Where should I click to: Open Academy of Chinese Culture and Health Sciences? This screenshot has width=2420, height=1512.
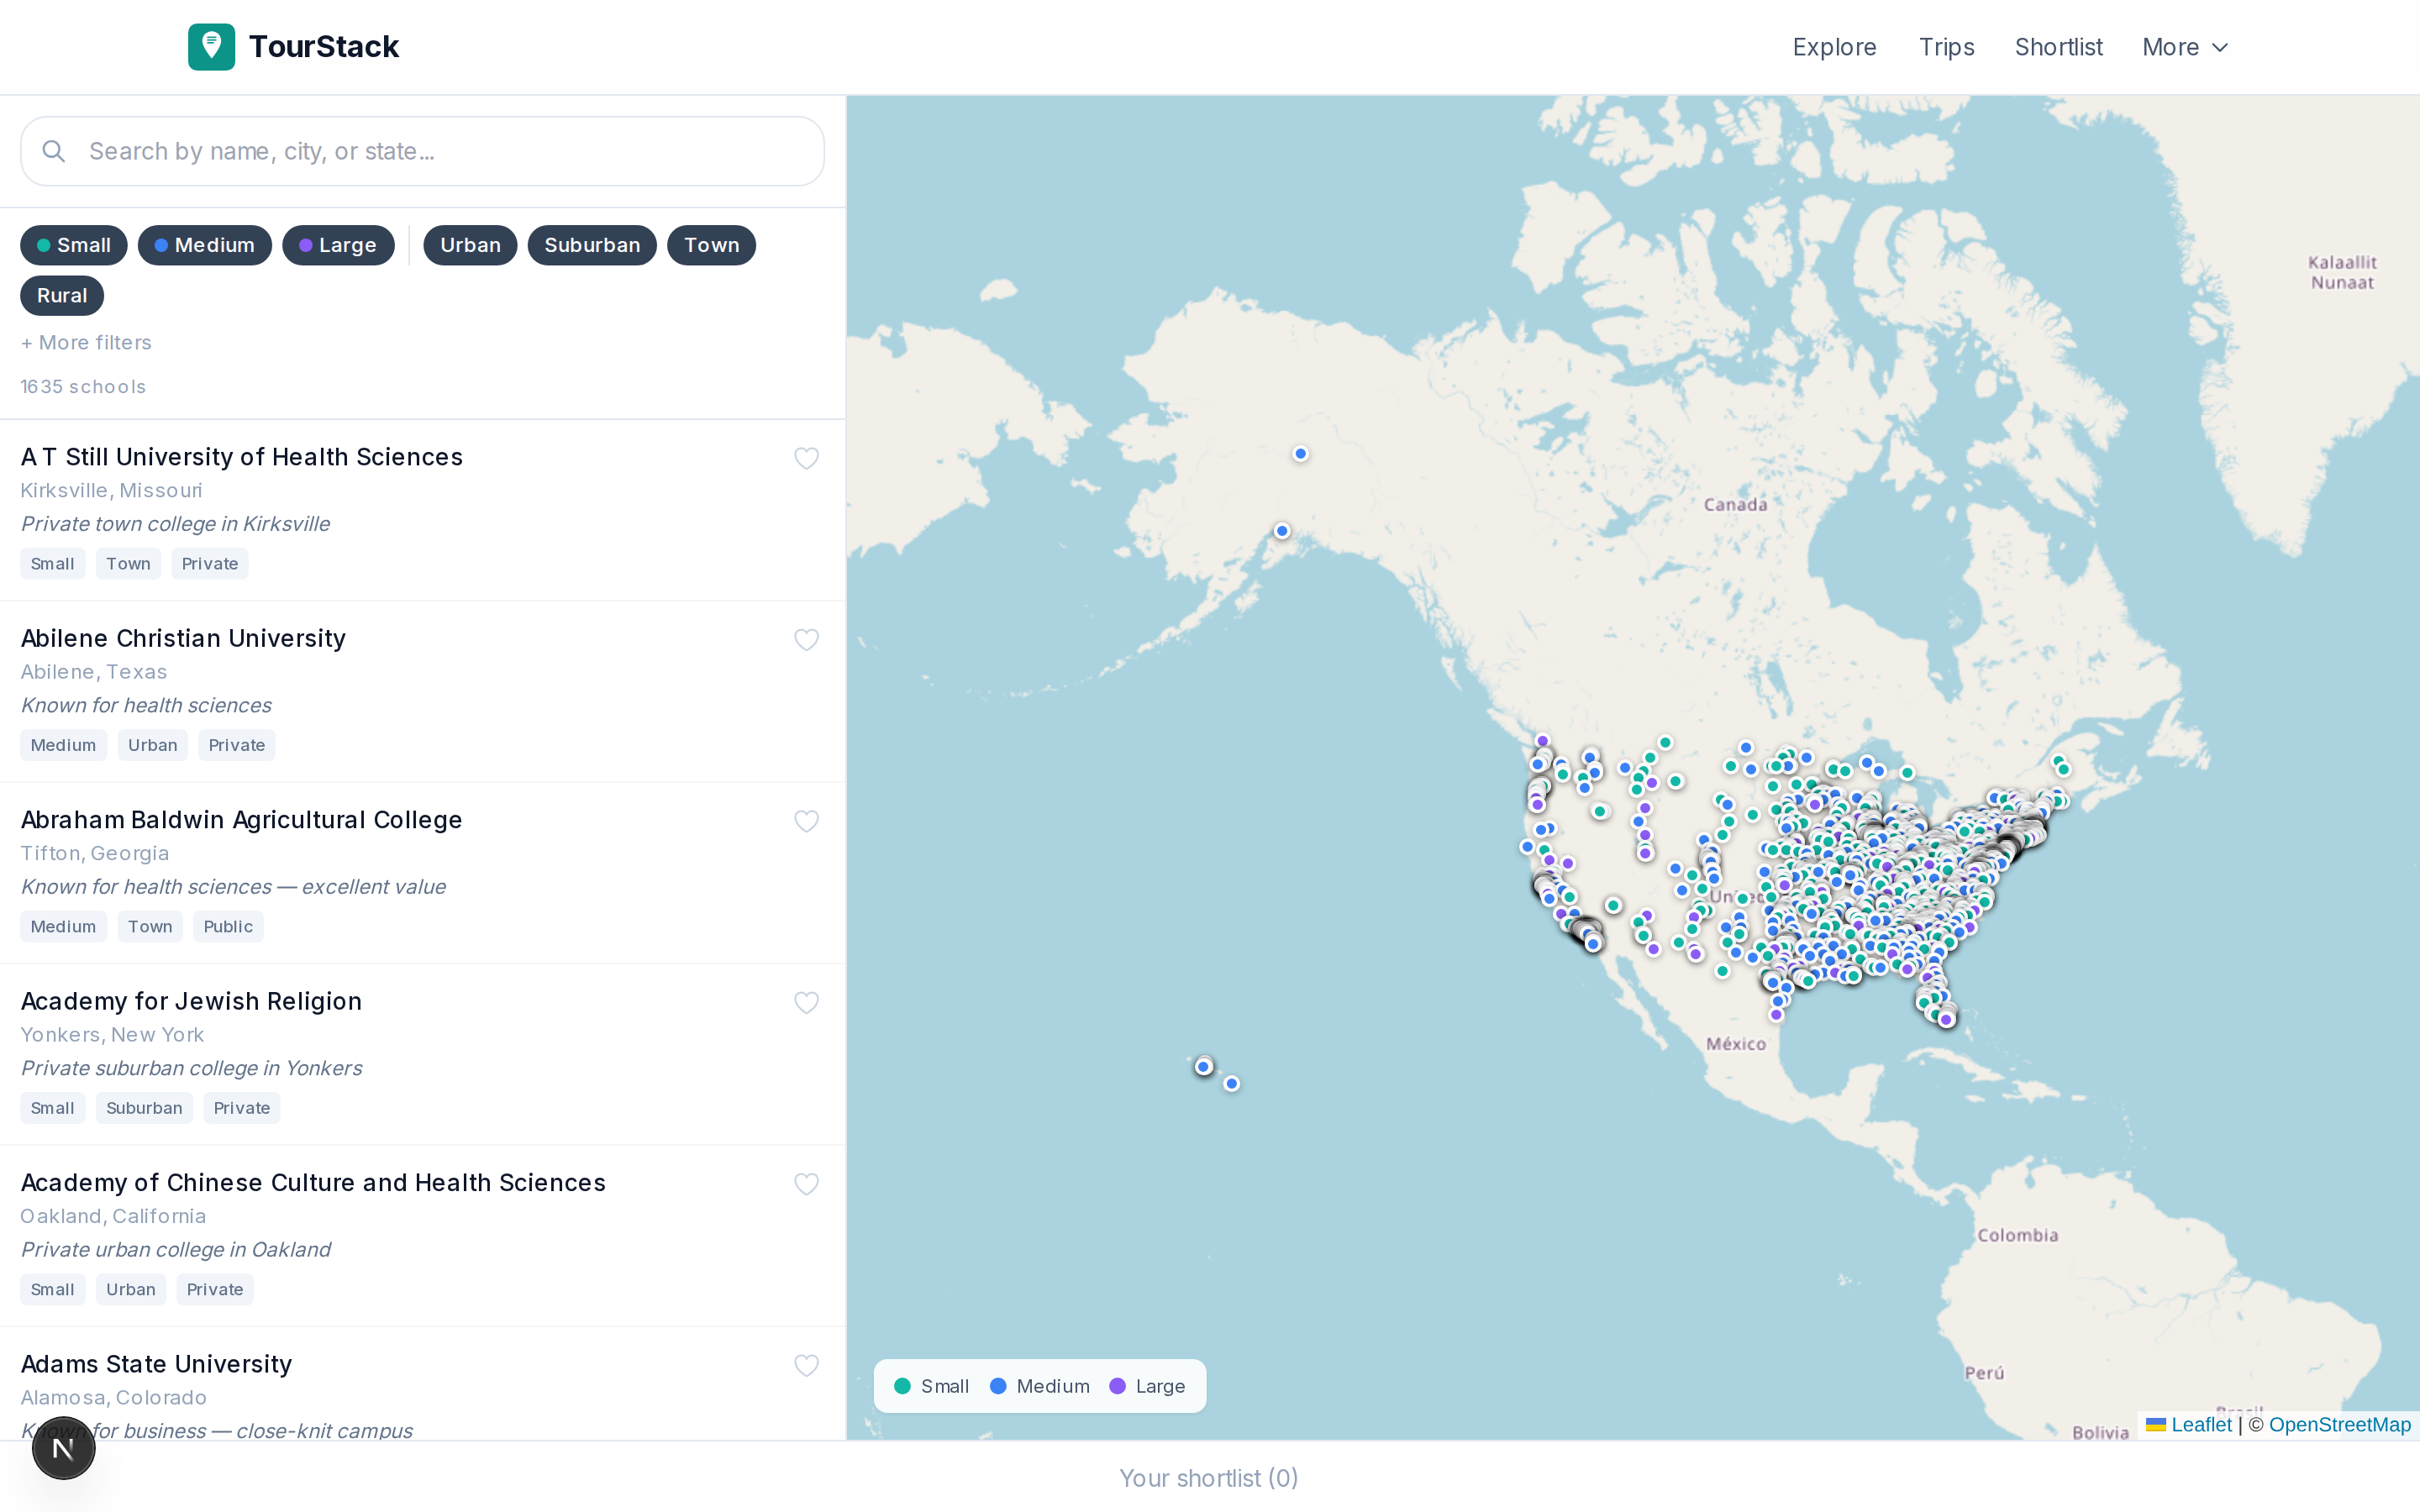click(313, 1183)
